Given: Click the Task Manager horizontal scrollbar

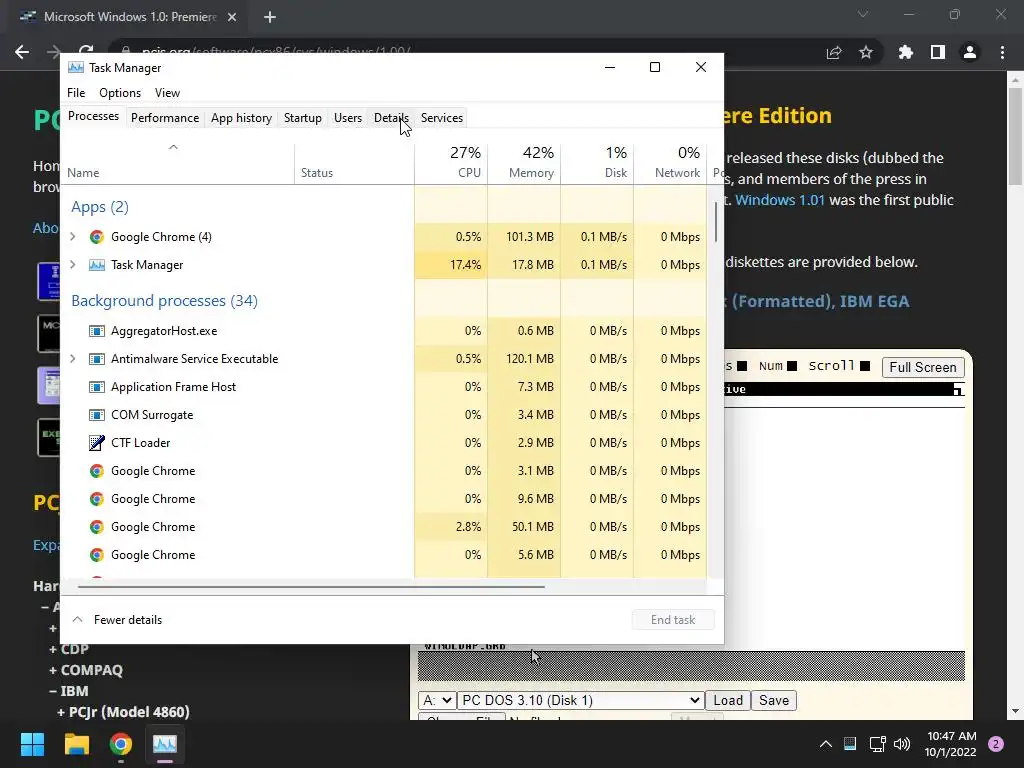Looking at the screenshot, I should coord(311,586).
